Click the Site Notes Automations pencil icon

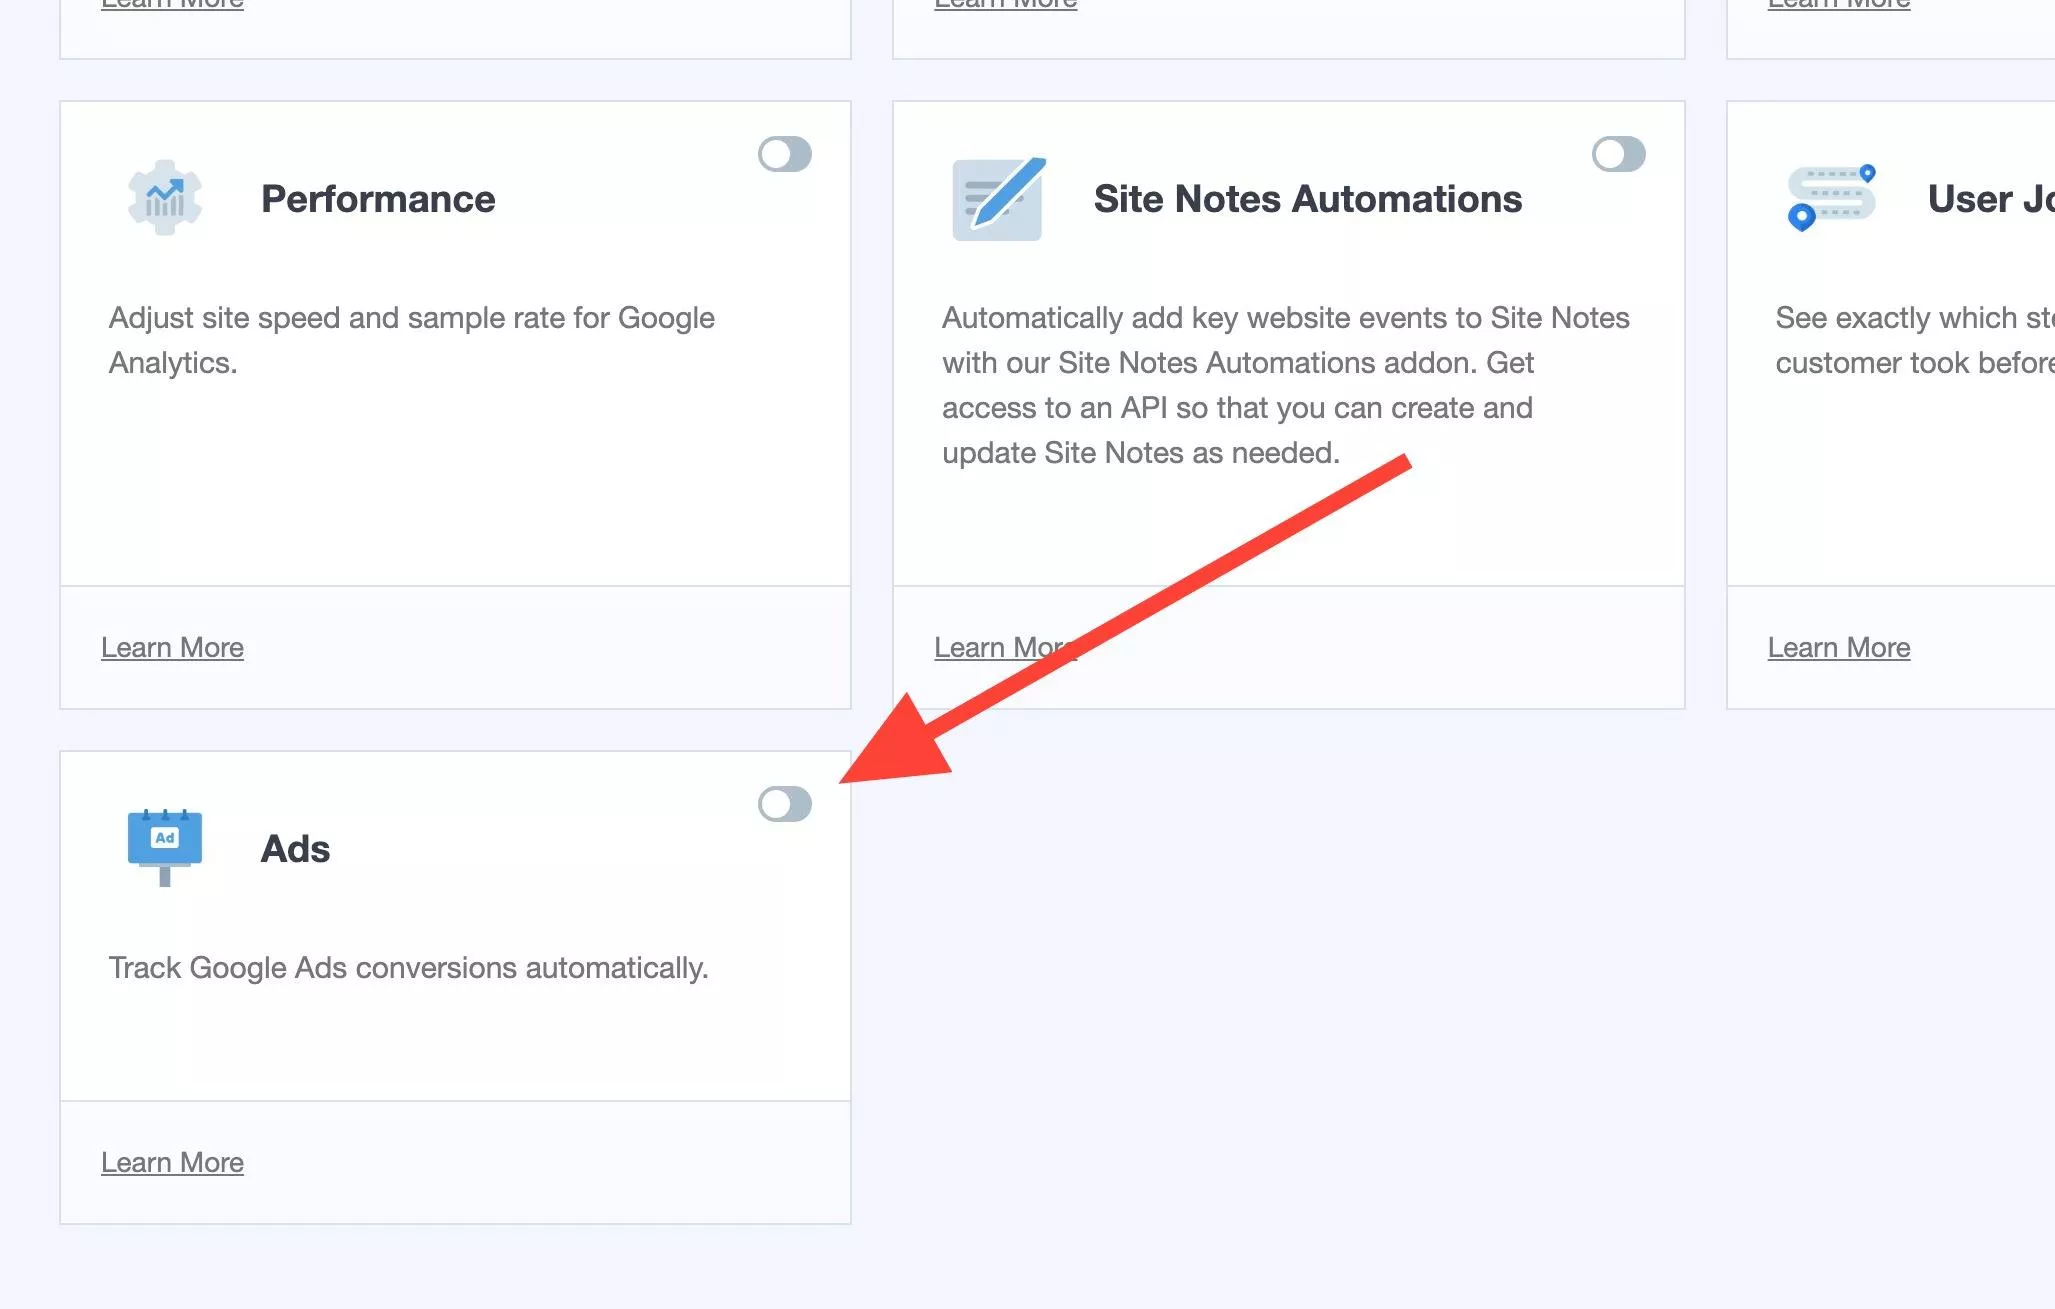(998, 198)
